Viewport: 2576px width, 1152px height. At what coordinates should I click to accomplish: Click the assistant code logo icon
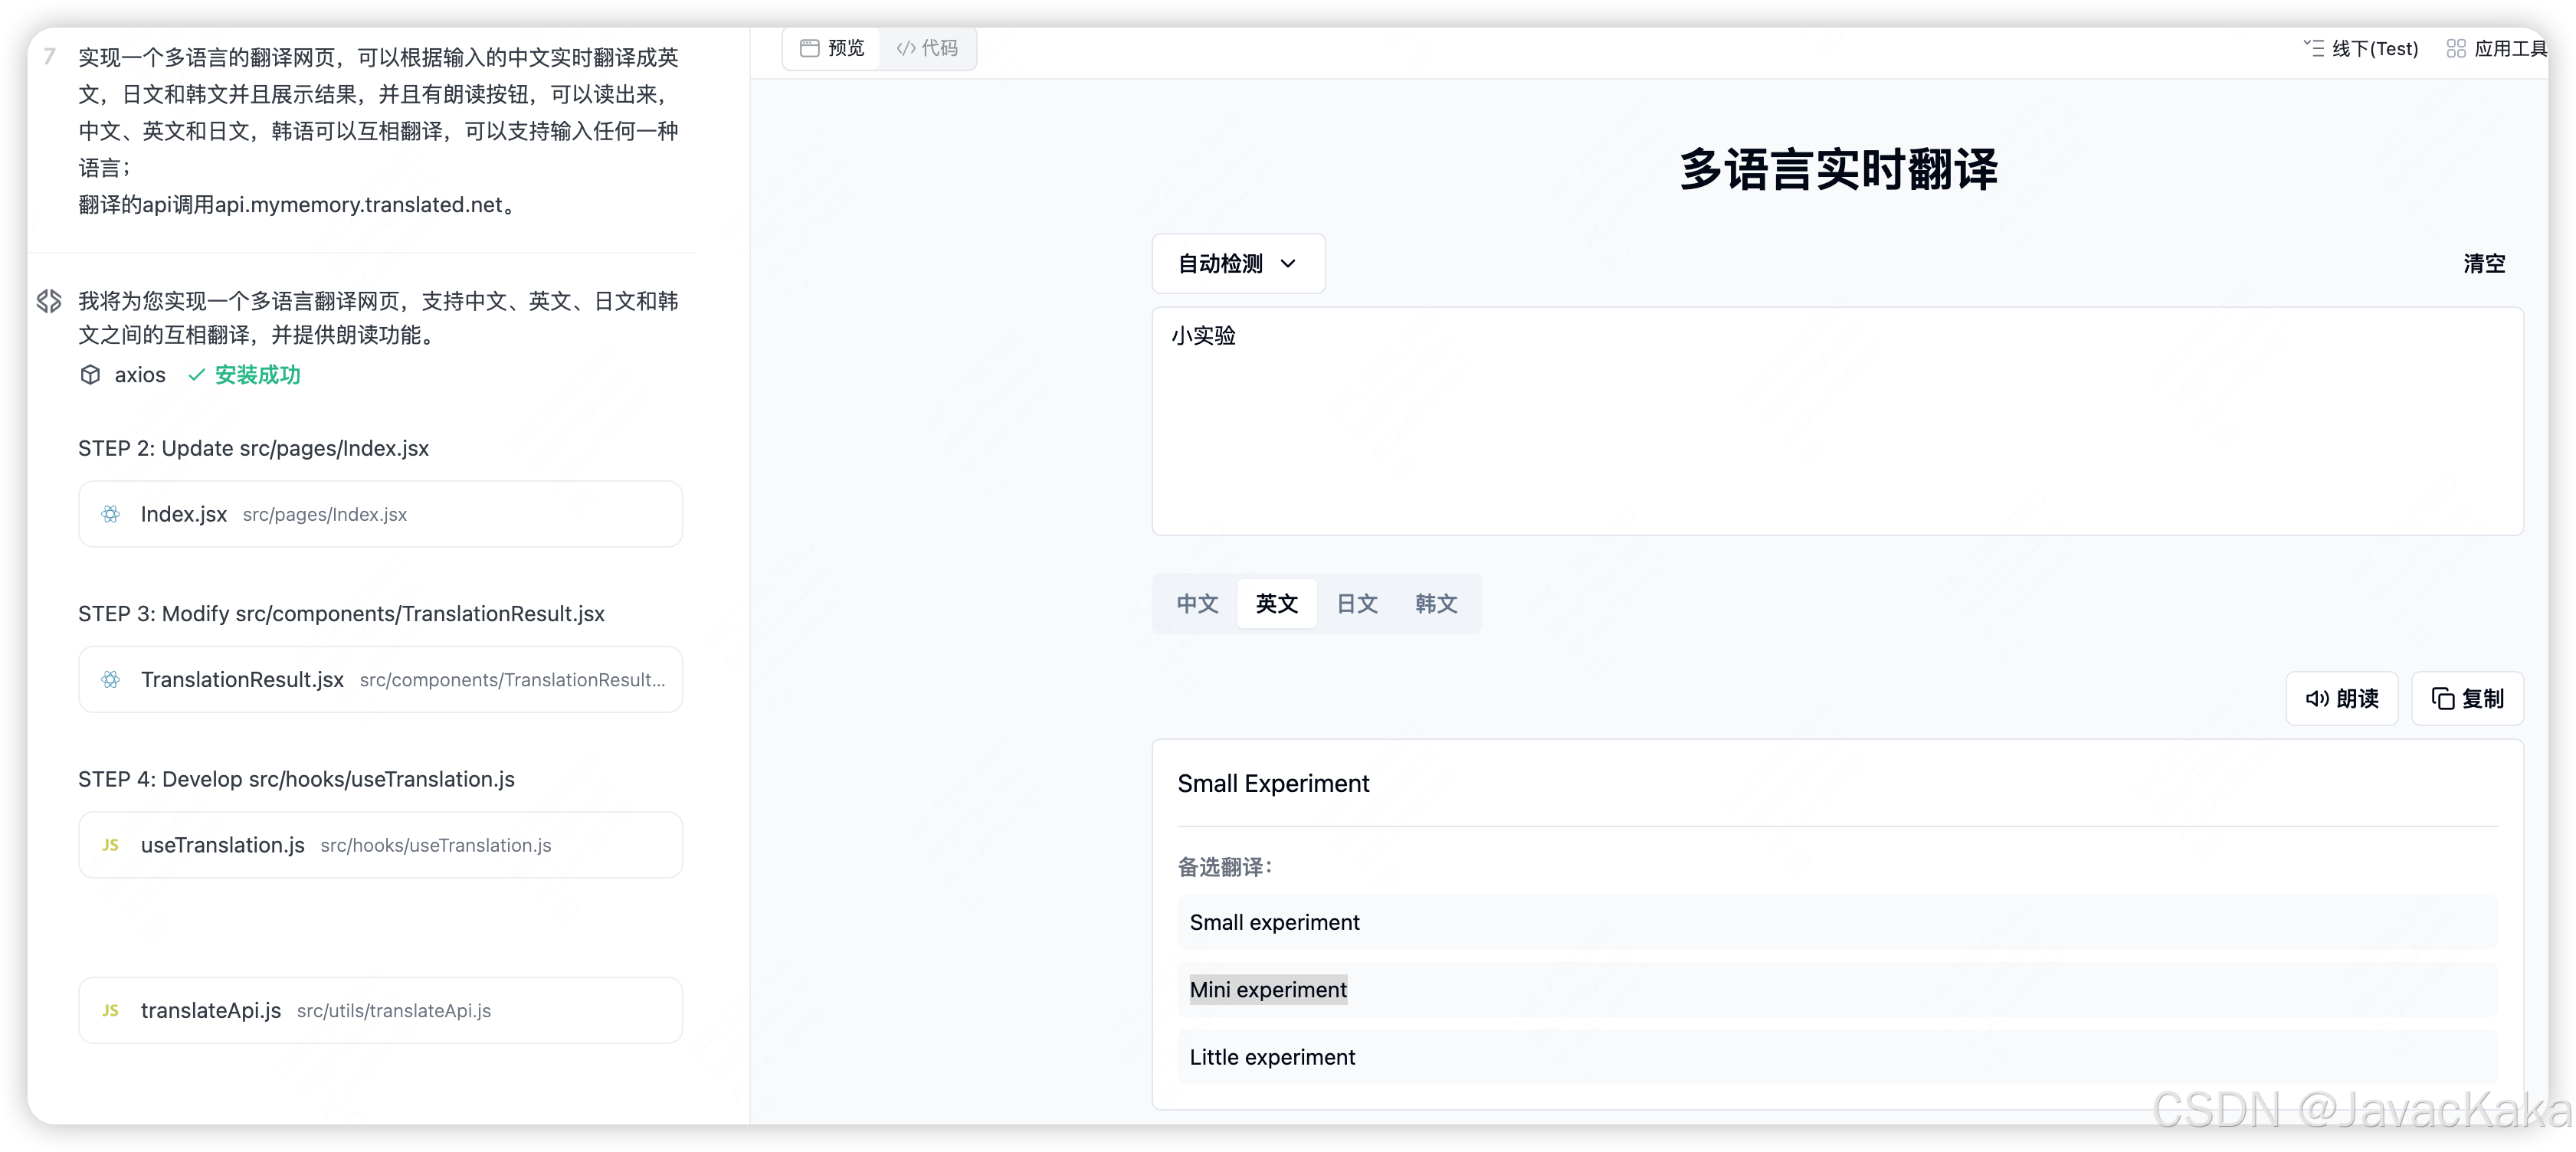49,301
